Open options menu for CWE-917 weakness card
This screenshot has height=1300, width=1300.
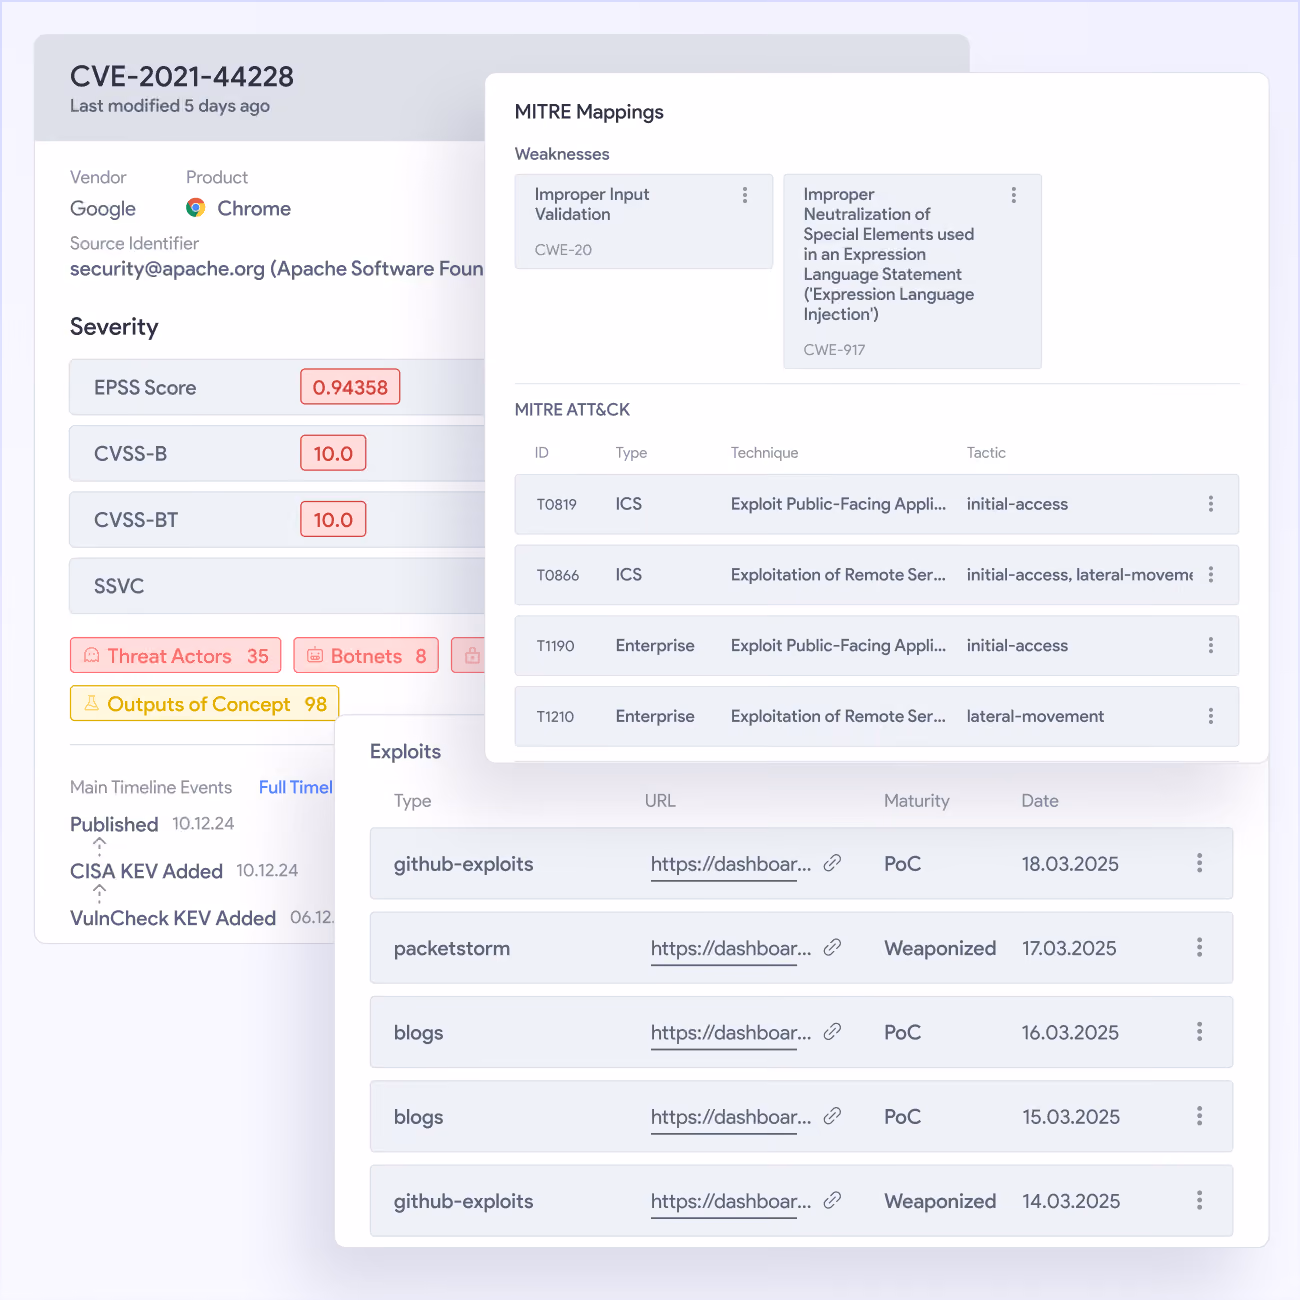(x=1013, y=195)
